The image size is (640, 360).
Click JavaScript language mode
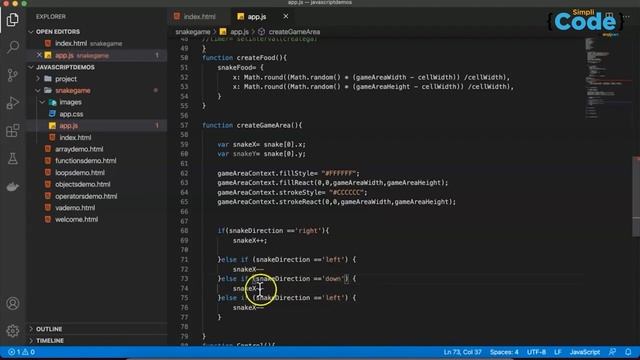tap(585, 352)
